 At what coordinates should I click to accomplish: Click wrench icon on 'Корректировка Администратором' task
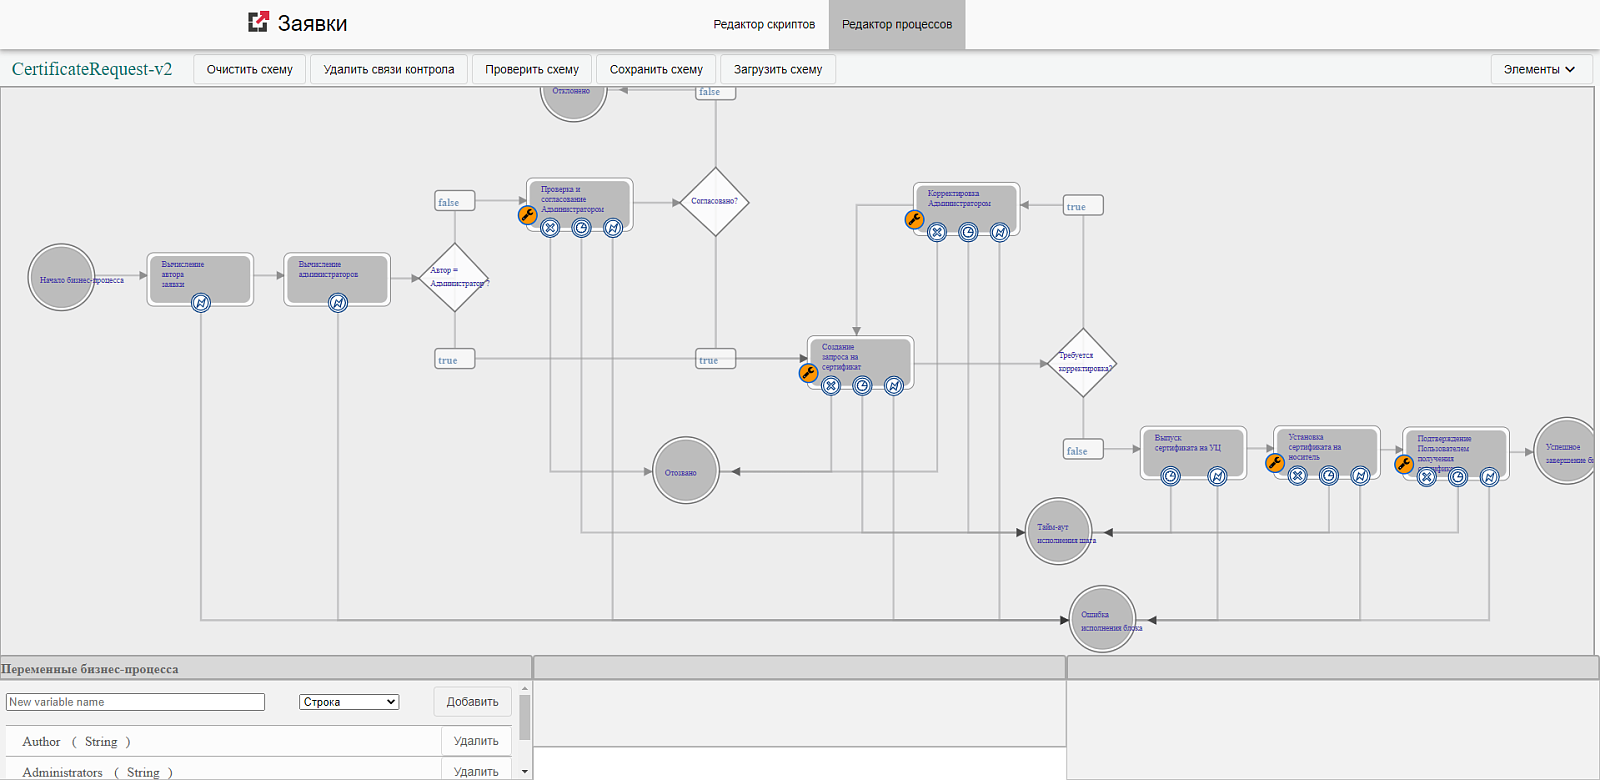tap(914, 220)
